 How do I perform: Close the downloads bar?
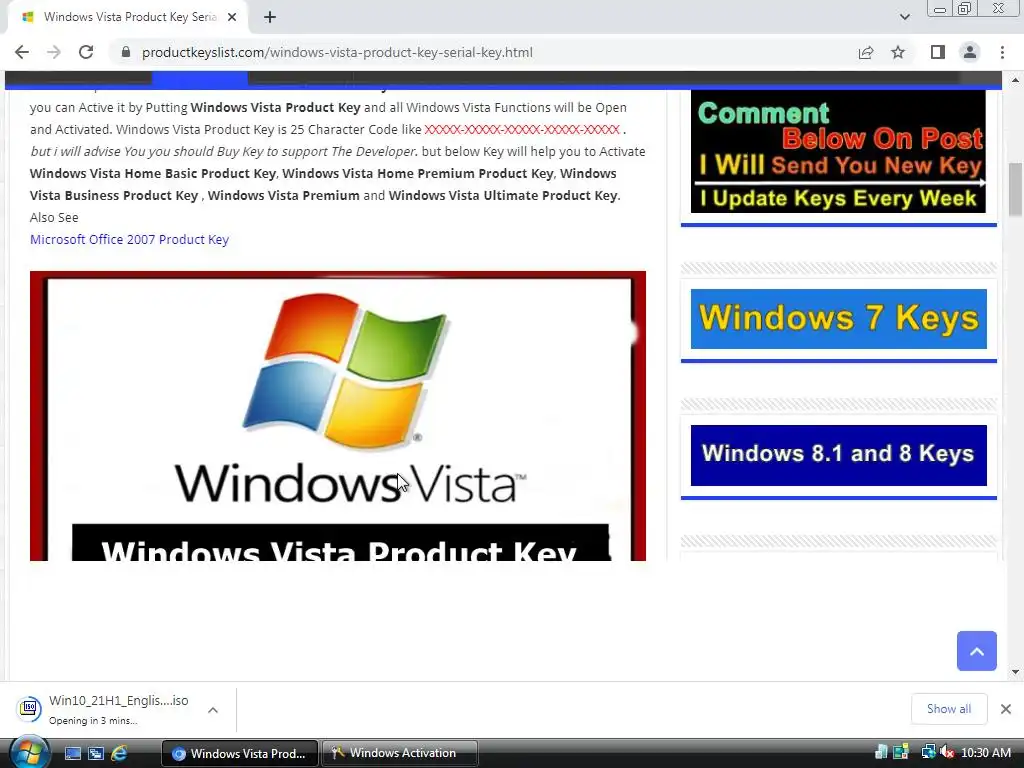click(1006, 709)
